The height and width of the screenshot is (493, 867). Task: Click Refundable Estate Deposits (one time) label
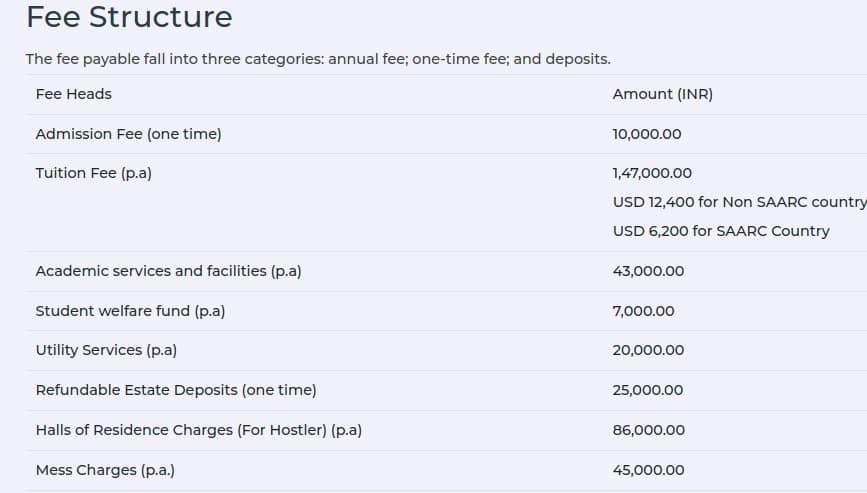pos(176,390)
